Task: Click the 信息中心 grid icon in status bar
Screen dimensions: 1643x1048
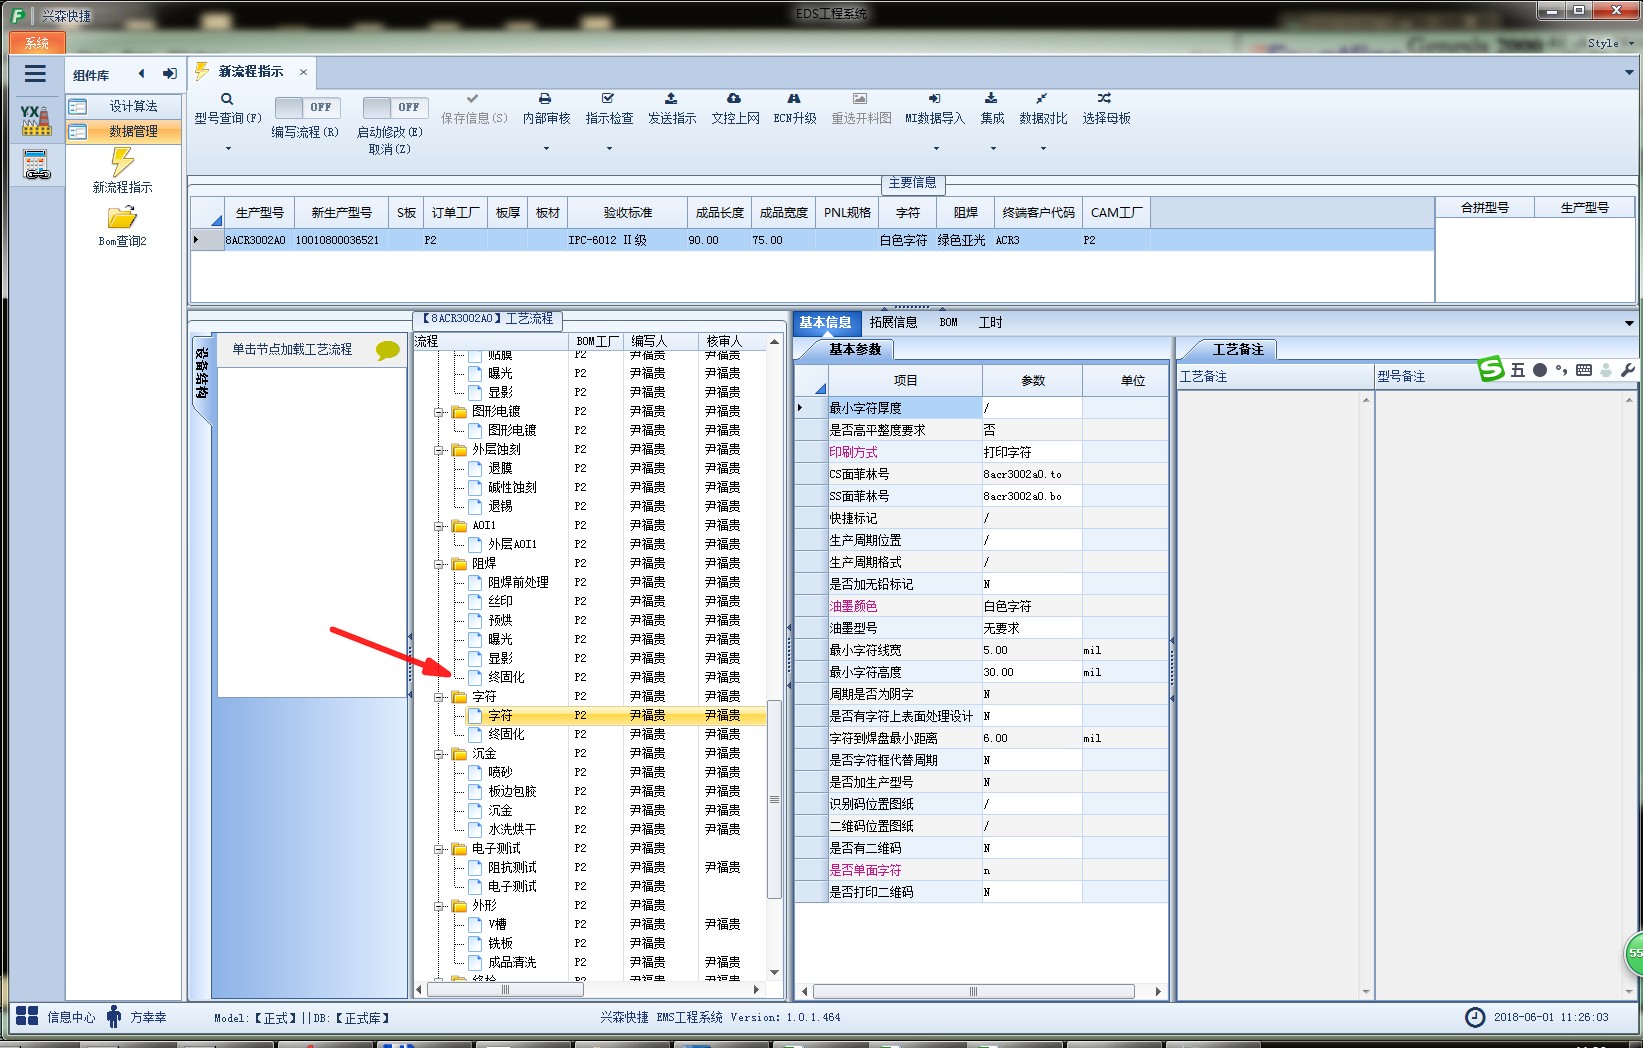Action: click(x=27, y=1017)
